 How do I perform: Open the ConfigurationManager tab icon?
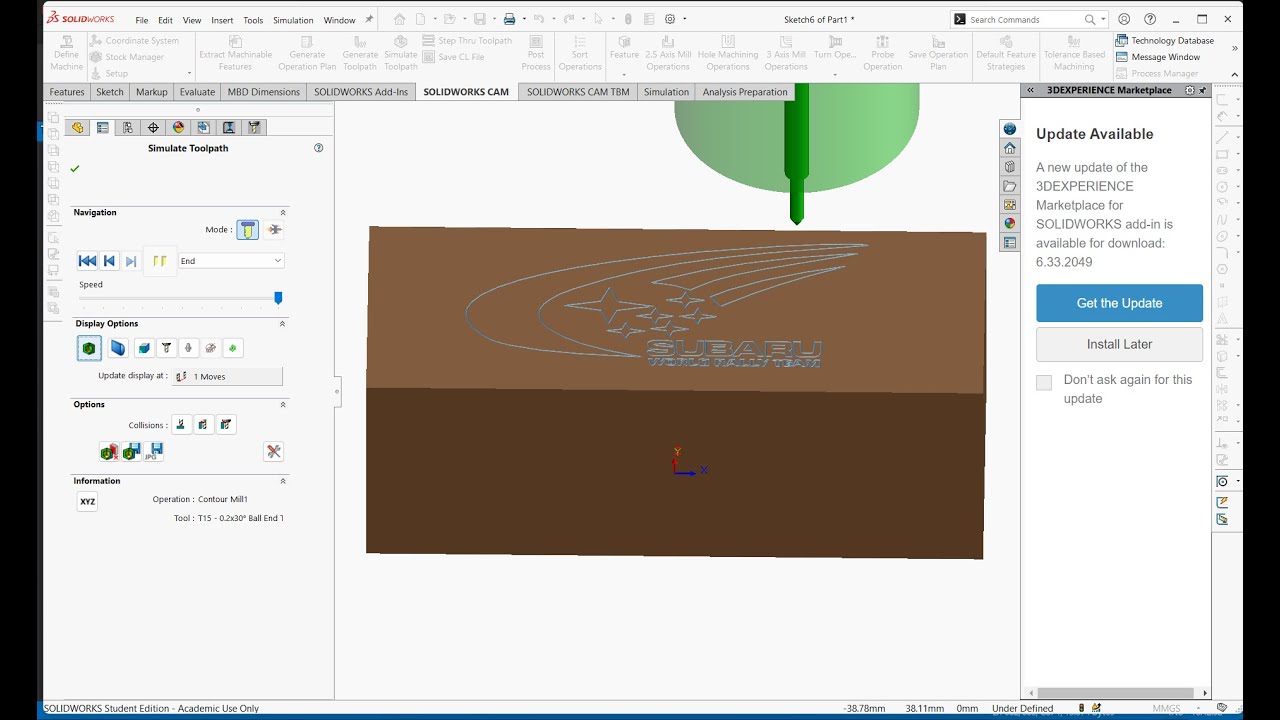click(x=128, y=127)
